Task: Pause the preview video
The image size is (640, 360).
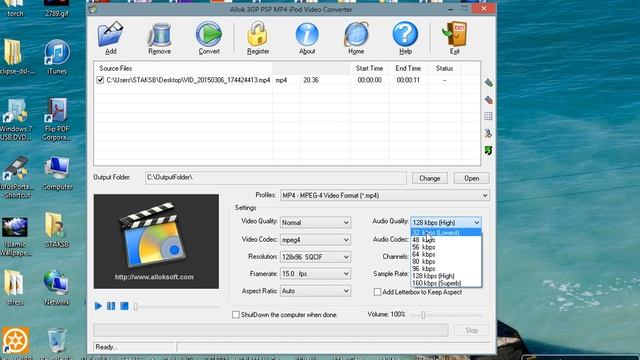Action: (x=111, y=306)
